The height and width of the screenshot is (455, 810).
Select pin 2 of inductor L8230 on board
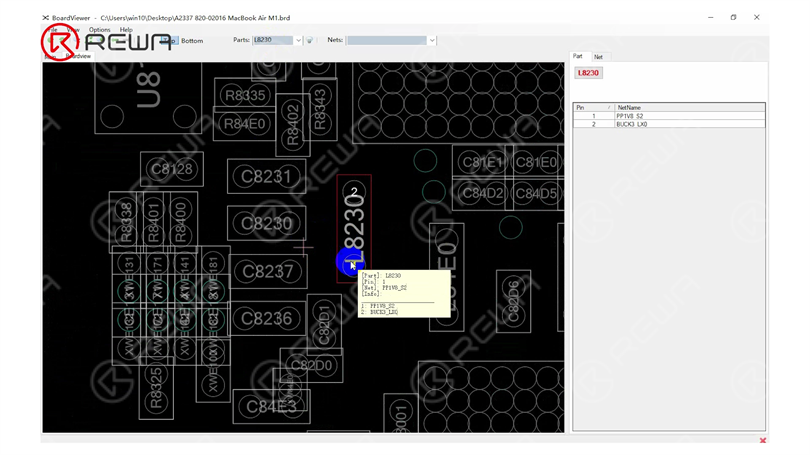[354, 192]
